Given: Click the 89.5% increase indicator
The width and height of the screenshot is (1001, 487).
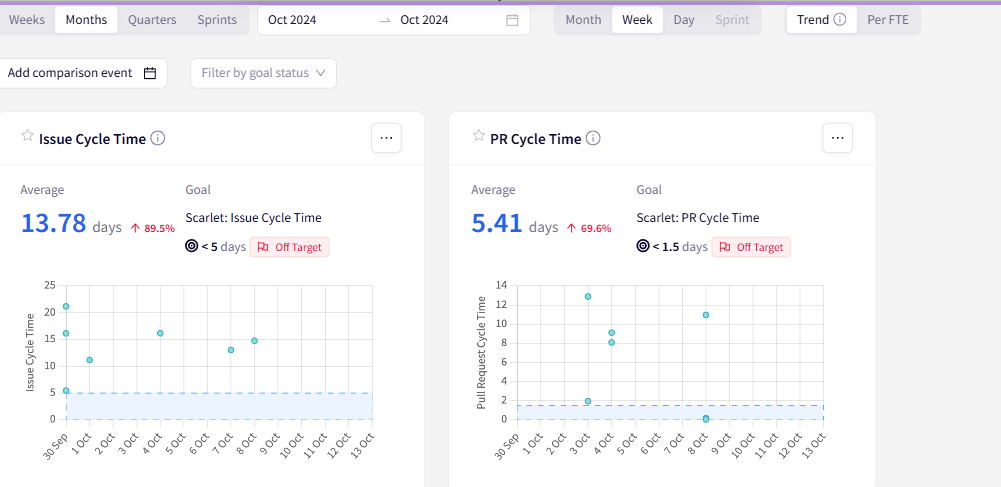Looking at the screenshot, I should [x=153, y=228].
